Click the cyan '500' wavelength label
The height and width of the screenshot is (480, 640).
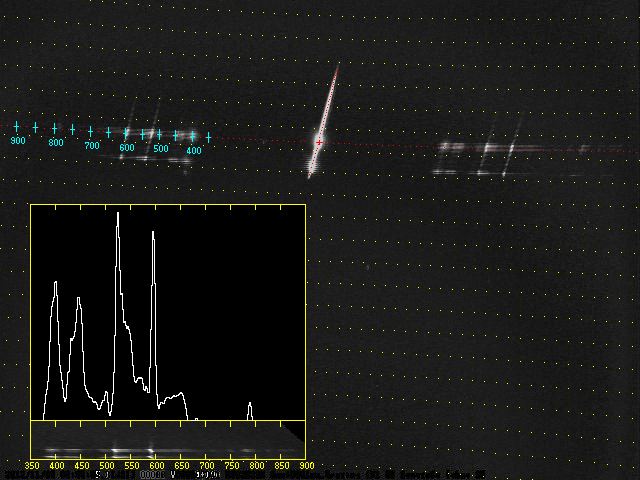point(161,149)
